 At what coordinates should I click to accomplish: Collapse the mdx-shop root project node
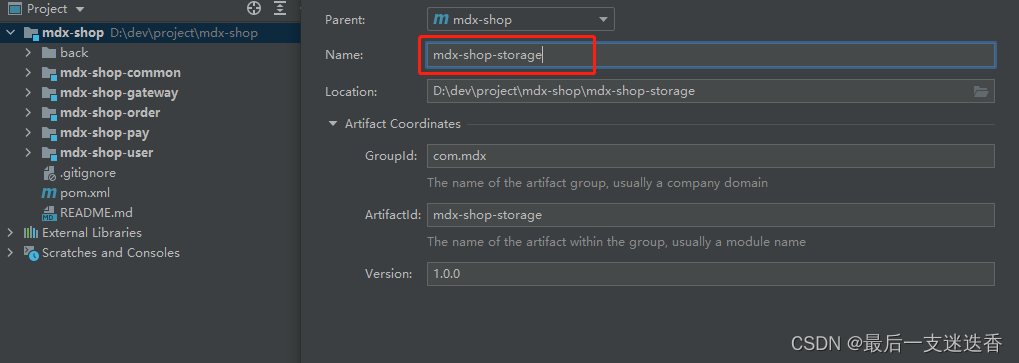[x=10, y=32]
